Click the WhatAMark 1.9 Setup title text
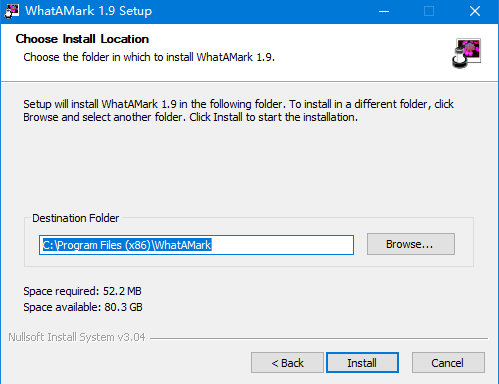Viewport: 499px width, 384px height. pos(89,11)
